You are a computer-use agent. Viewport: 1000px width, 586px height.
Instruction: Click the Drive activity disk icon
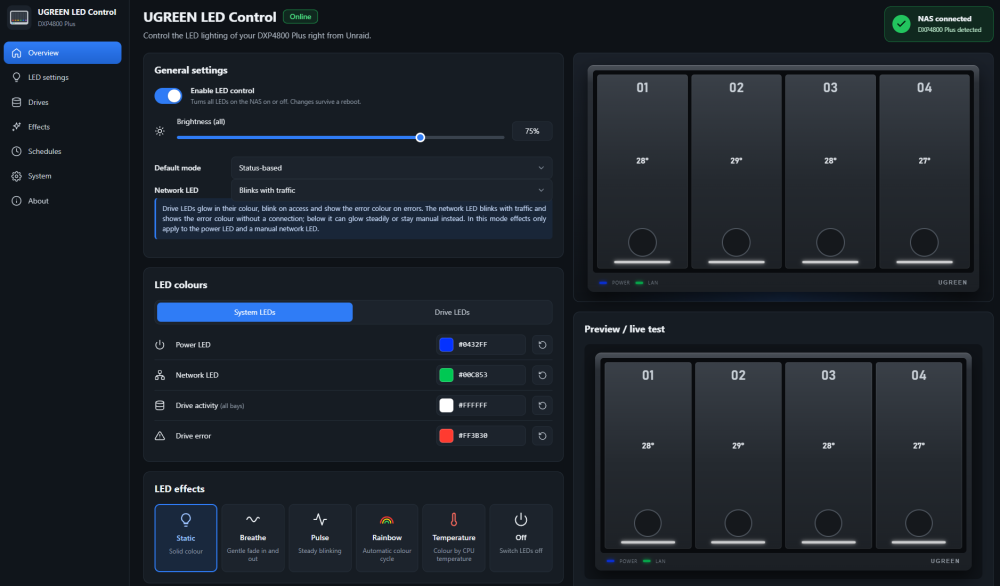coord(159,406)
